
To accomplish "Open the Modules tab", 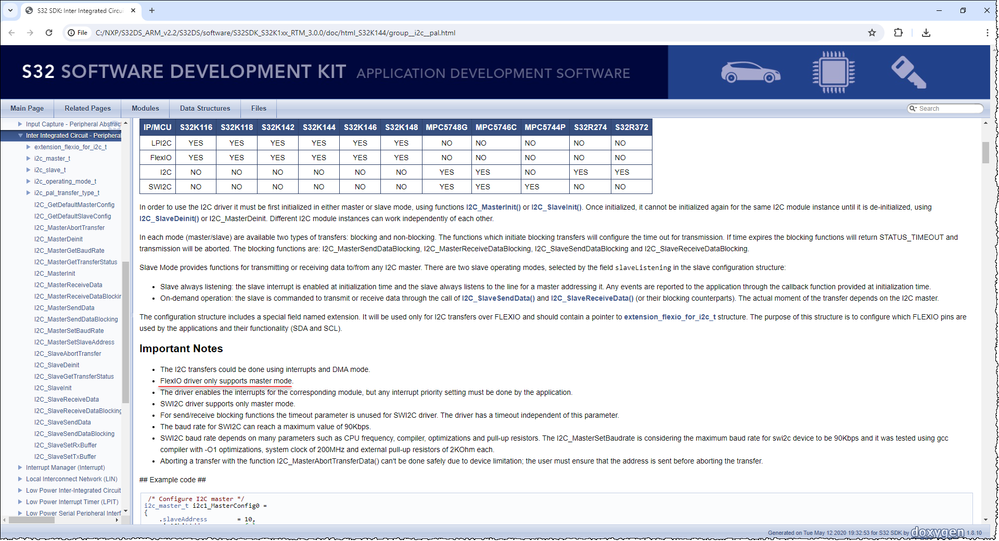I will click(x=145, y=108).
